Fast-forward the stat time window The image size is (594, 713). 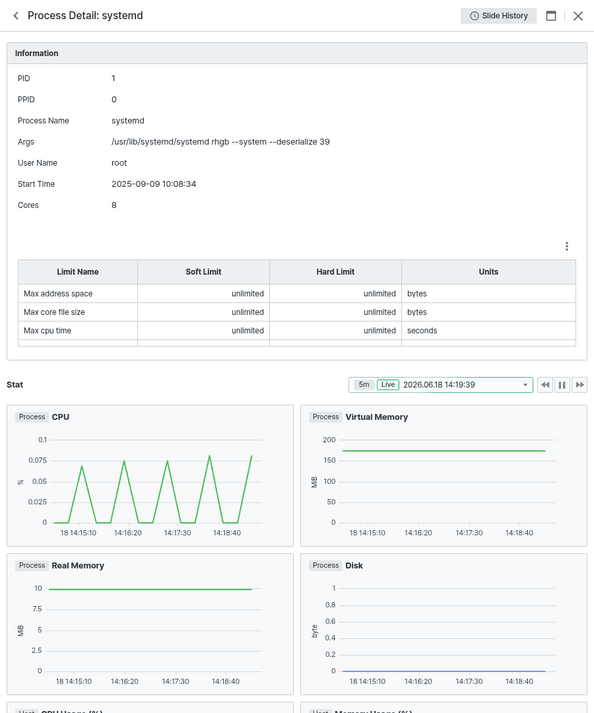click(x=579, y=385)
